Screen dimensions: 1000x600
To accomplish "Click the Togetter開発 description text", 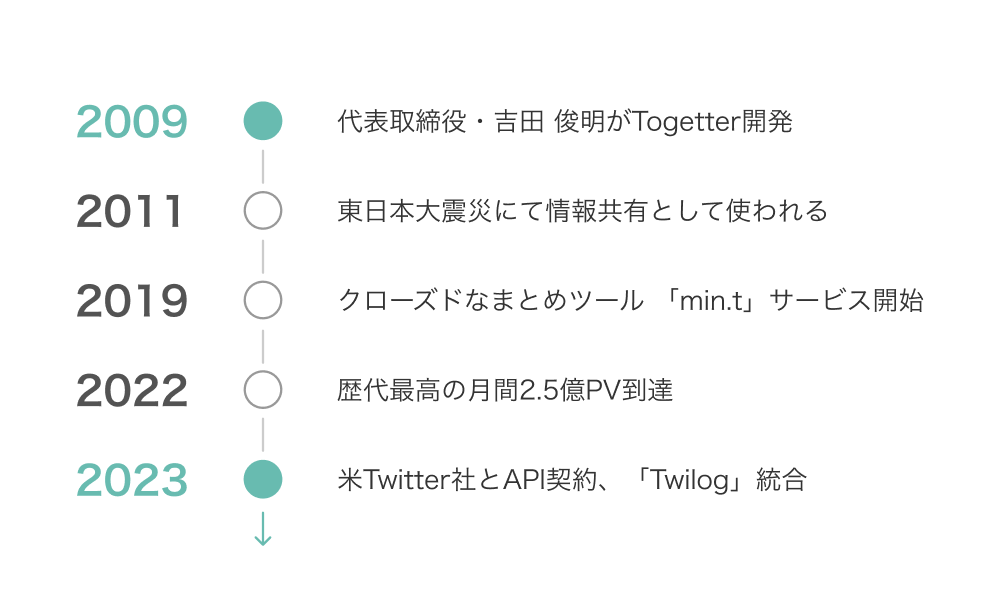I will coord(565,122).
